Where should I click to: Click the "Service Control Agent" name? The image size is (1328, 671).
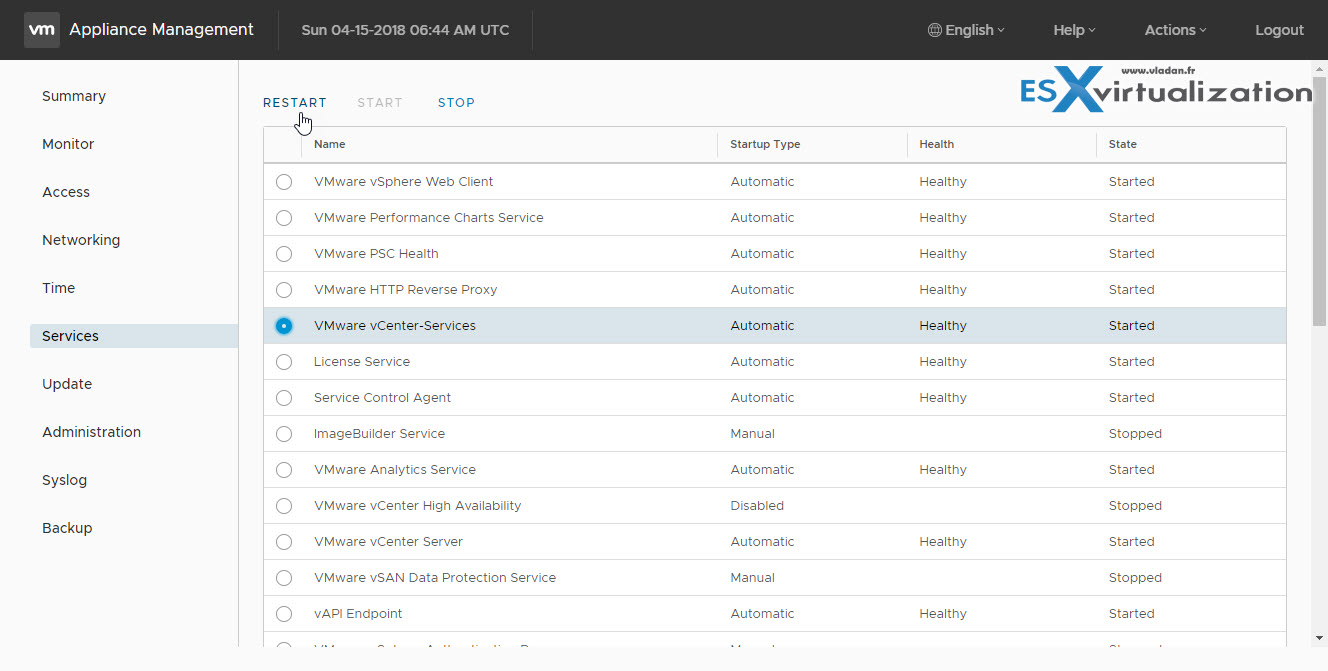click(x=383, y=398)
